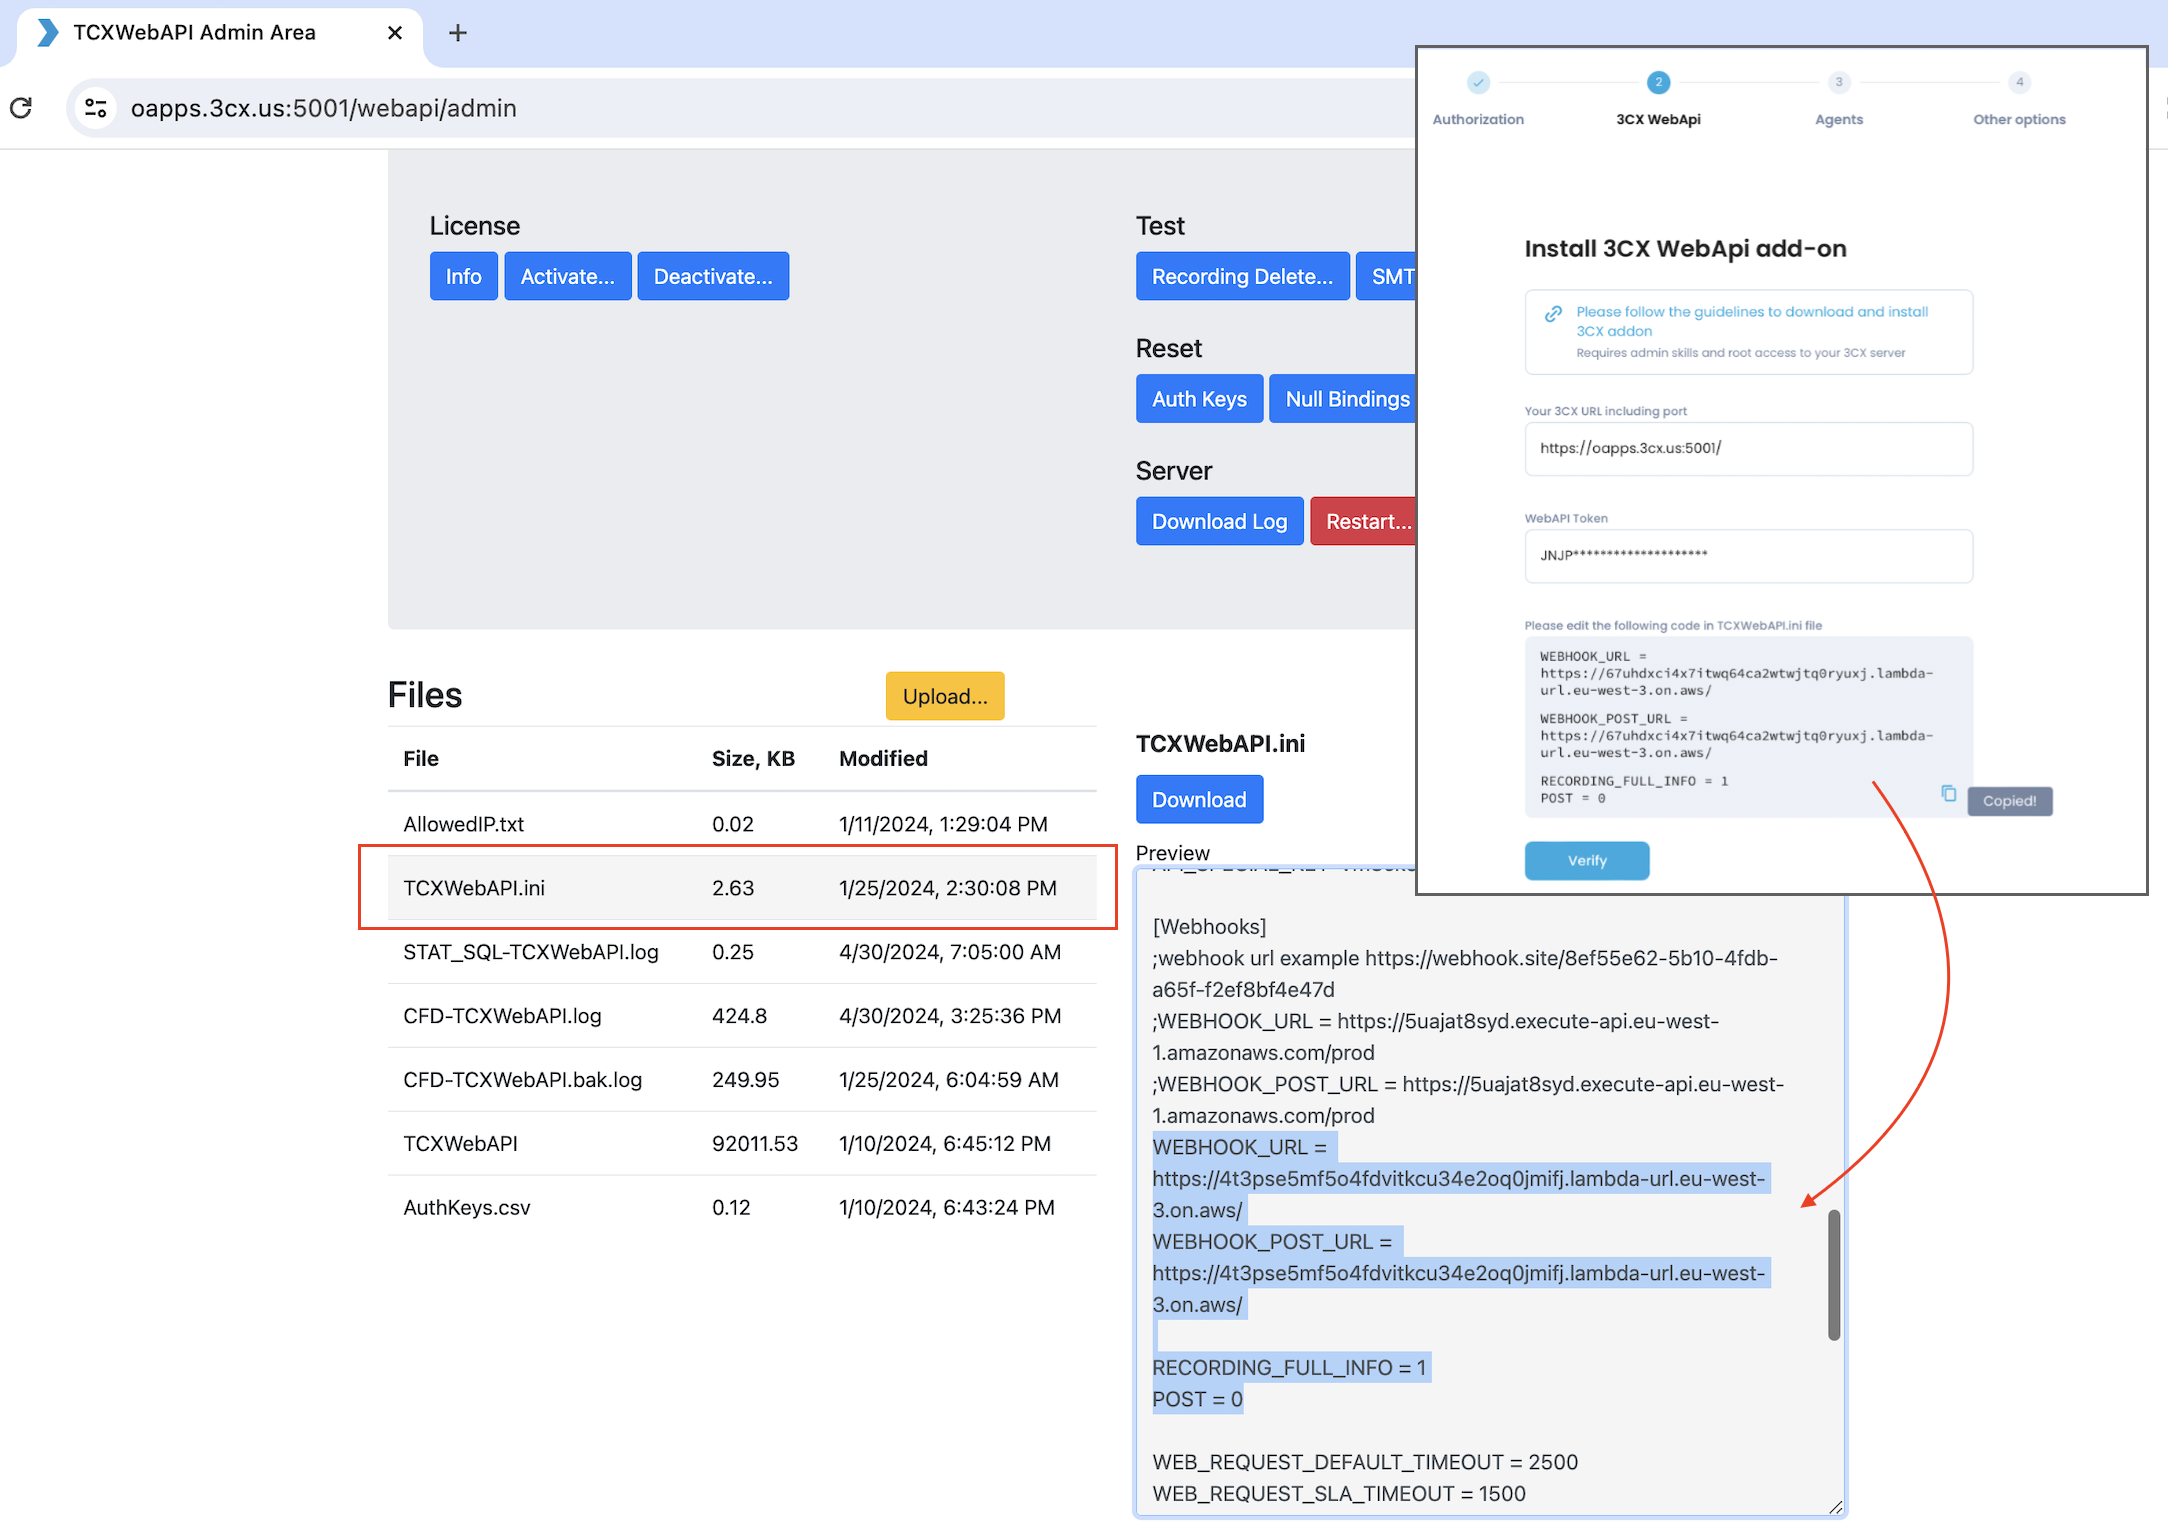Close the TCXWebAPI Admin Area tab
The width and height of the screenshot is (2168, 1528).
(x=395, y=33)
